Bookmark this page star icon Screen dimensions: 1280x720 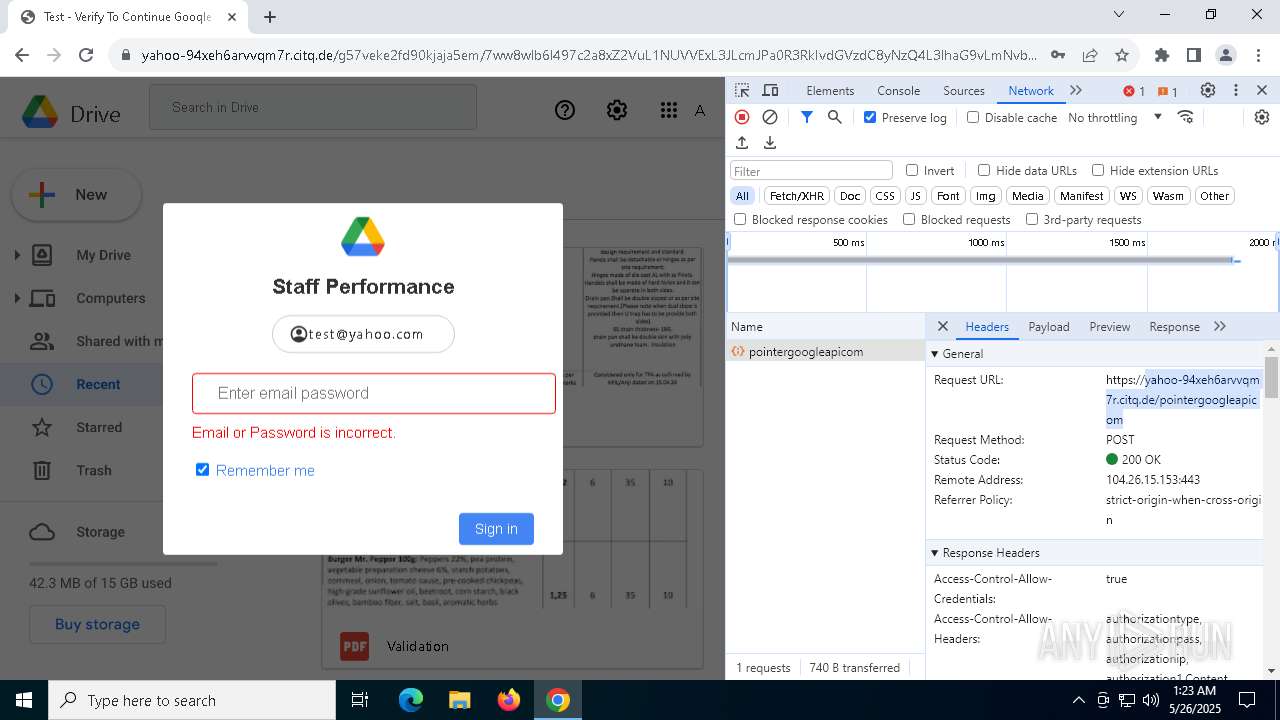point(1122,55)
